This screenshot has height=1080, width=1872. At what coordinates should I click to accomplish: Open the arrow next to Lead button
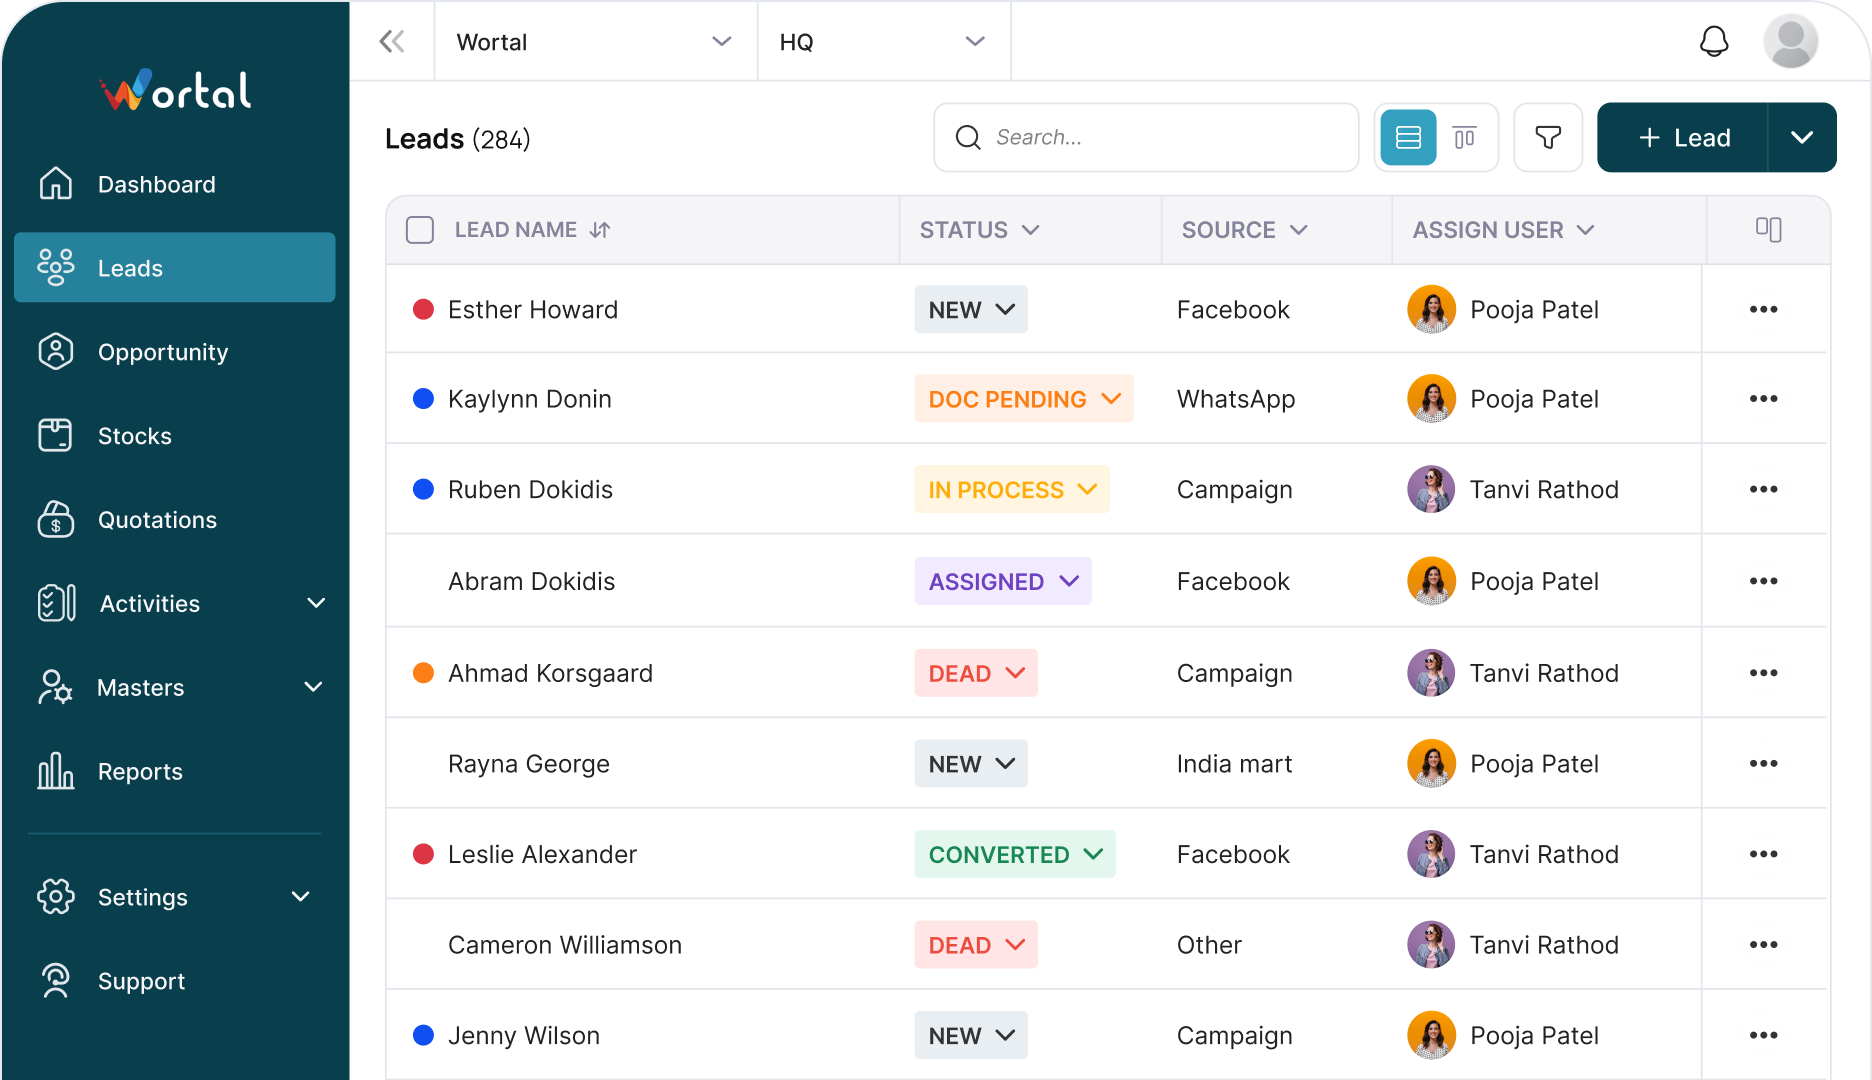click(1802, 137)
